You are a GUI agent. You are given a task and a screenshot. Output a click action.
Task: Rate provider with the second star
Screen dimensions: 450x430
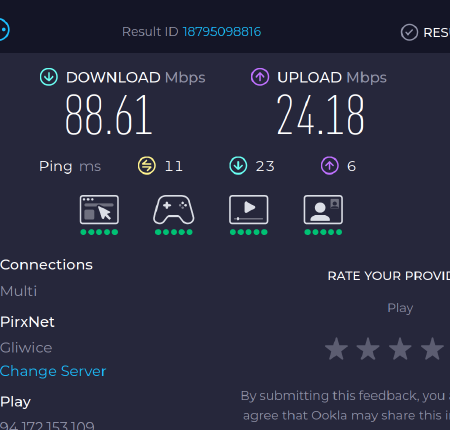click(x=368, y=349)
